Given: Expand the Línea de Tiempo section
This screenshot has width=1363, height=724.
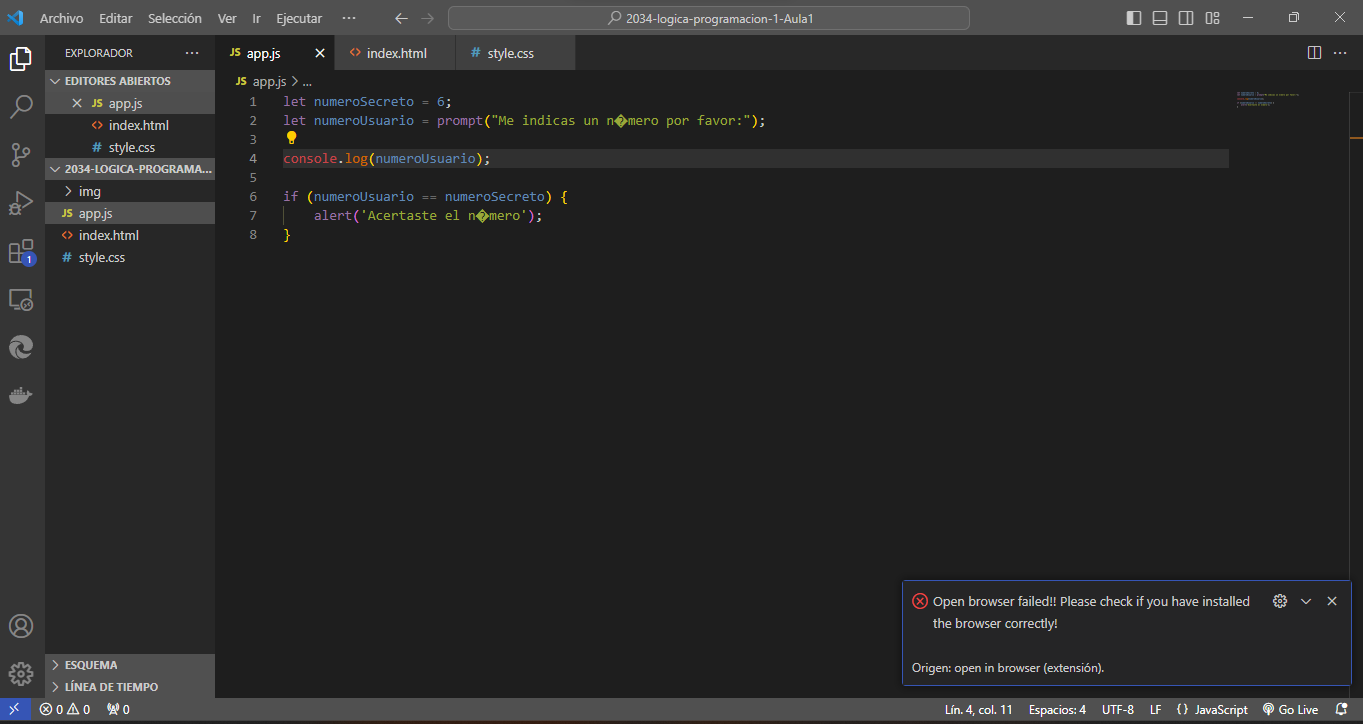Looking at the screenshot, I should coord(131,687).
